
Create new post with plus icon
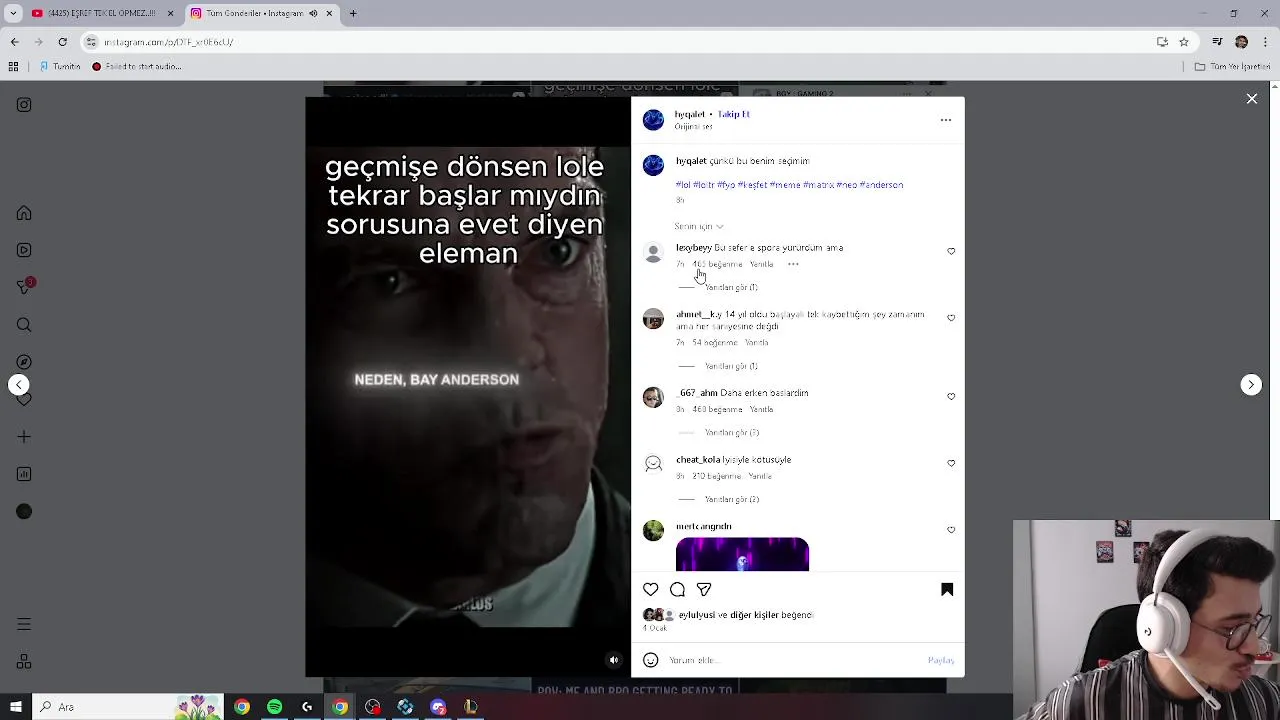click(24, 437)
